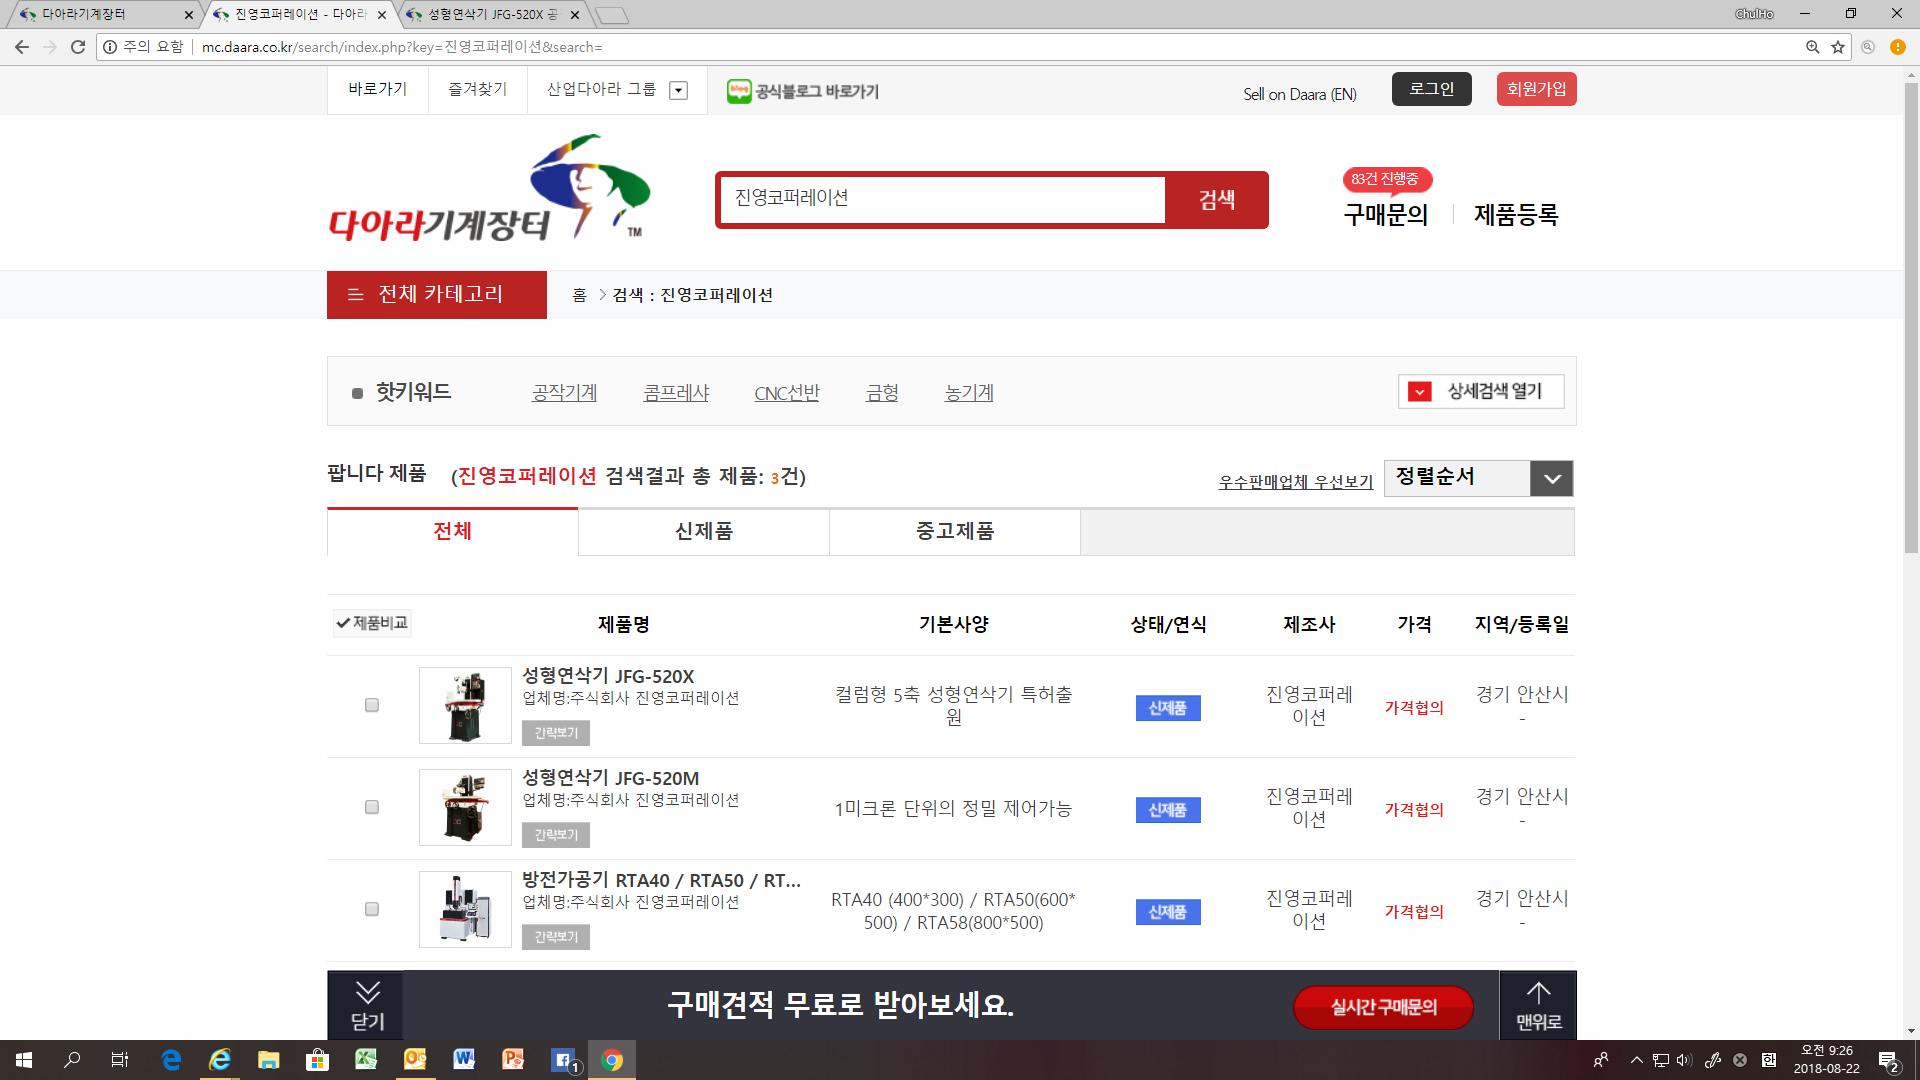This screenshot has width=1920, height=1080.
Task: Open File Explorer from taskbar
Action: [x=268, y=1060]
